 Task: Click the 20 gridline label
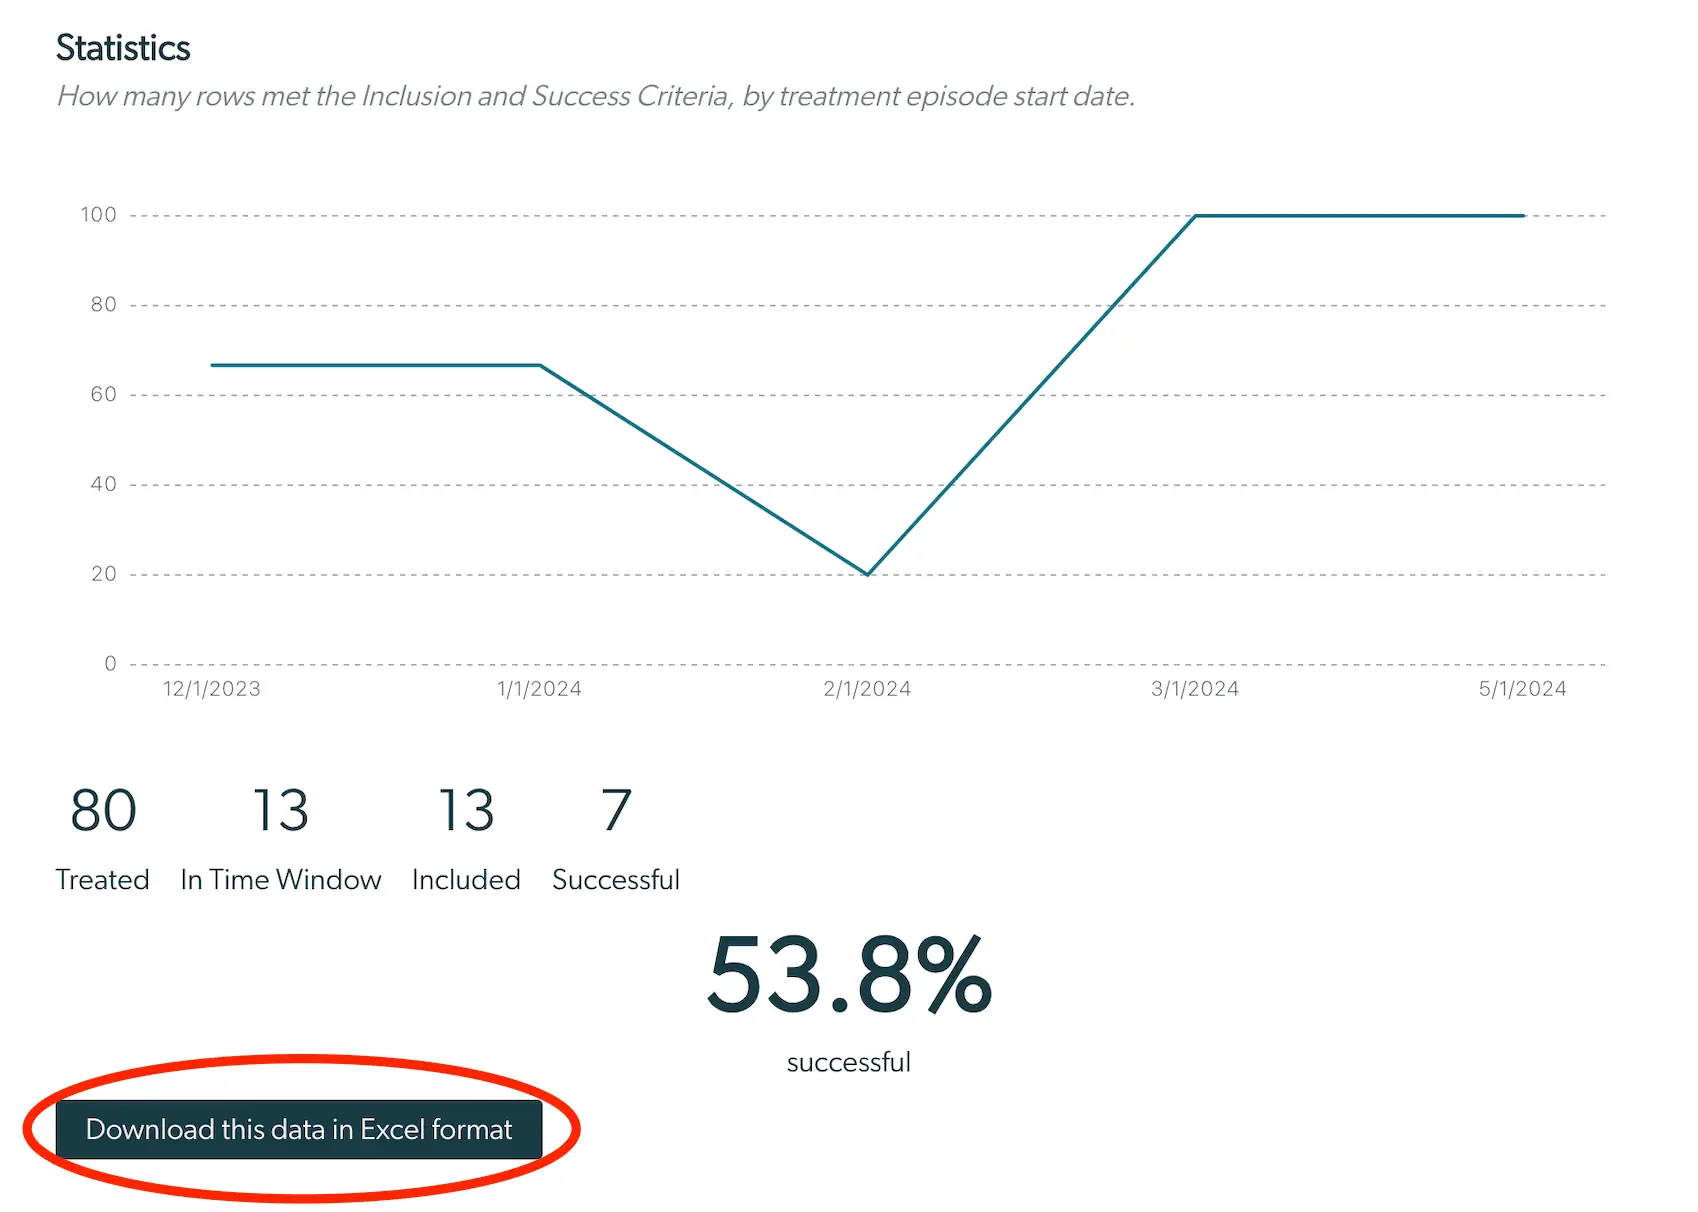[x=106, y=573]
